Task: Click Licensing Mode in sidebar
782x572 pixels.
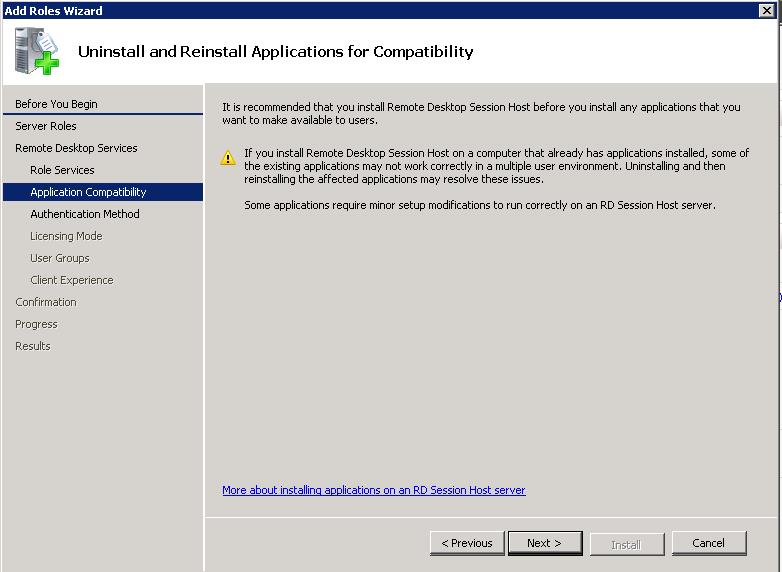Action: click(x=66, y=236)
